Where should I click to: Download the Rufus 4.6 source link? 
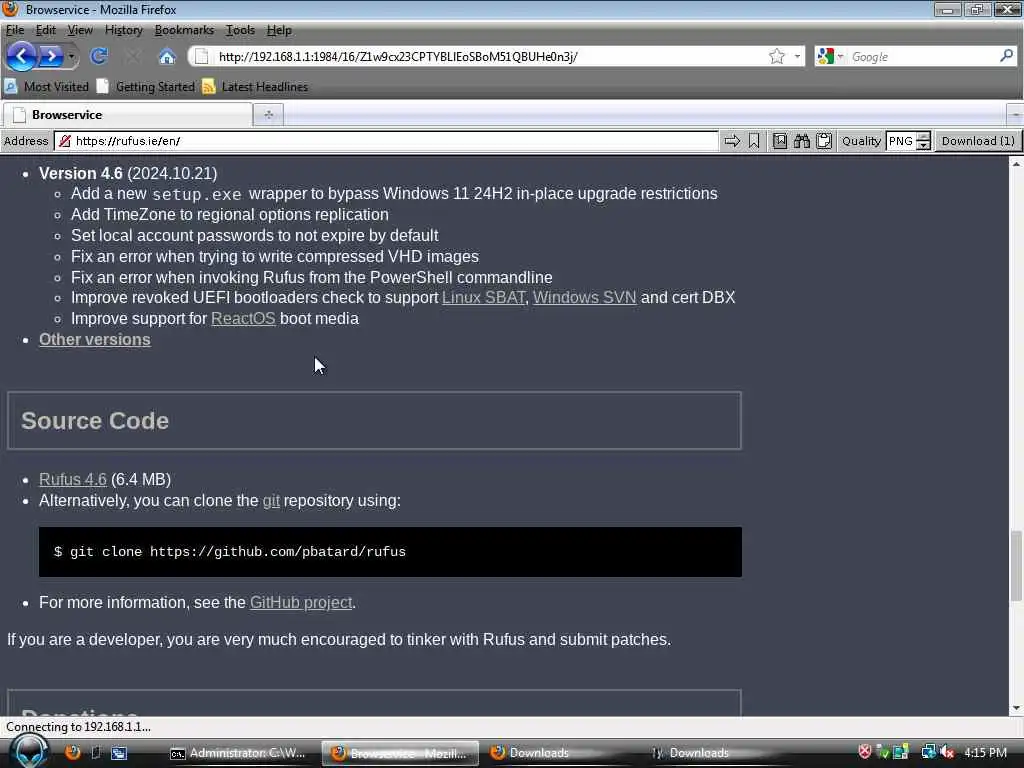pos(72,479)
